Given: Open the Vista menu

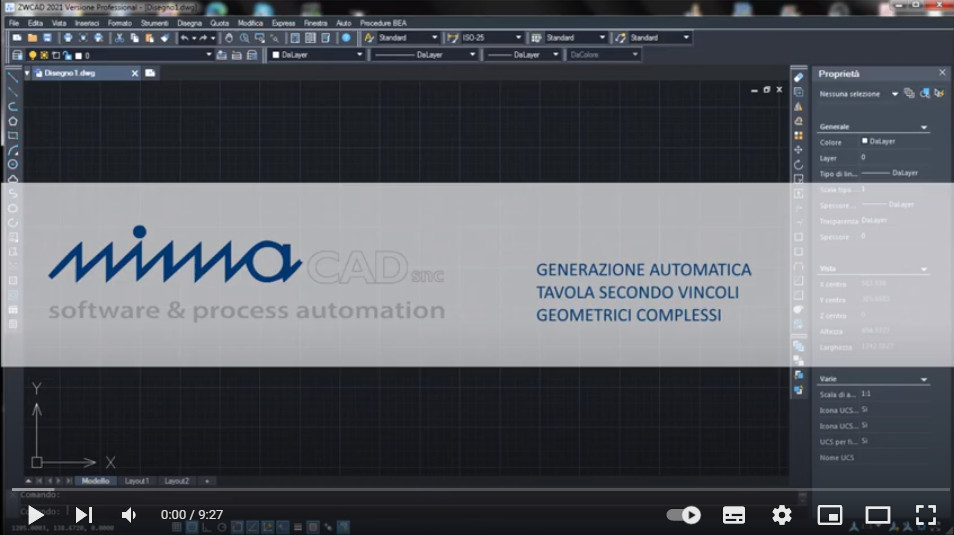Looking at the screenshot, I should [x=59, y=23].
